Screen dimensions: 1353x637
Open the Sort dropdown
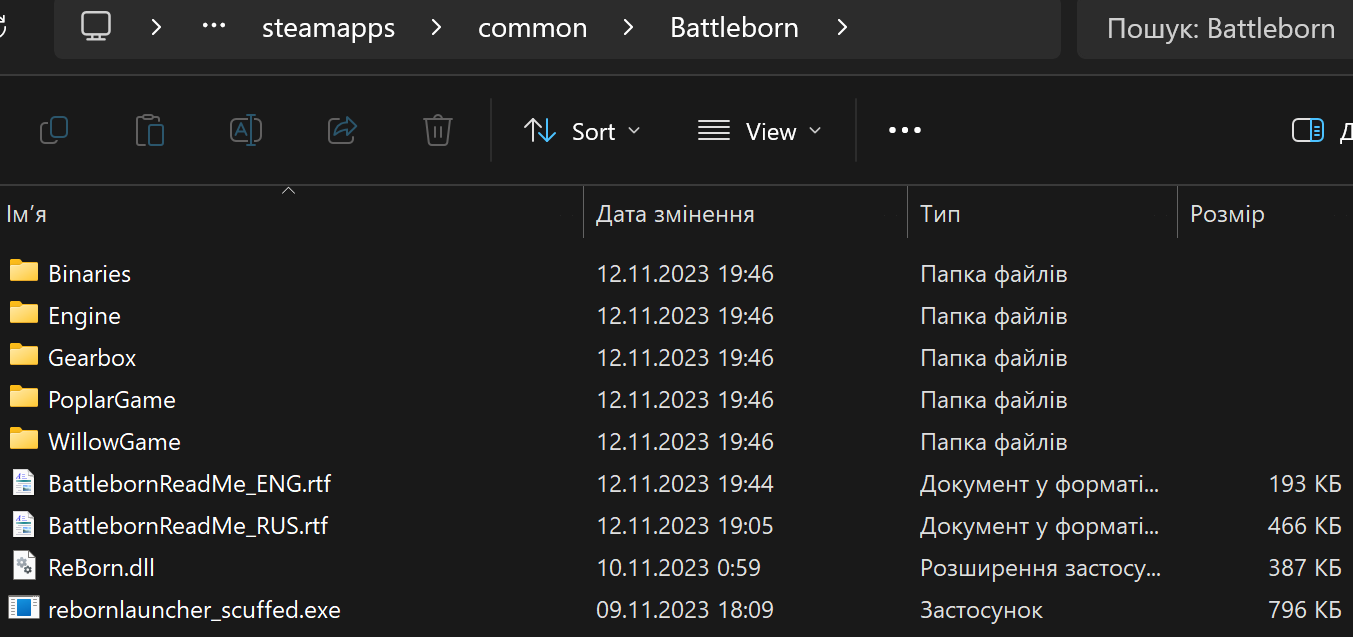(x=582, y=130)
